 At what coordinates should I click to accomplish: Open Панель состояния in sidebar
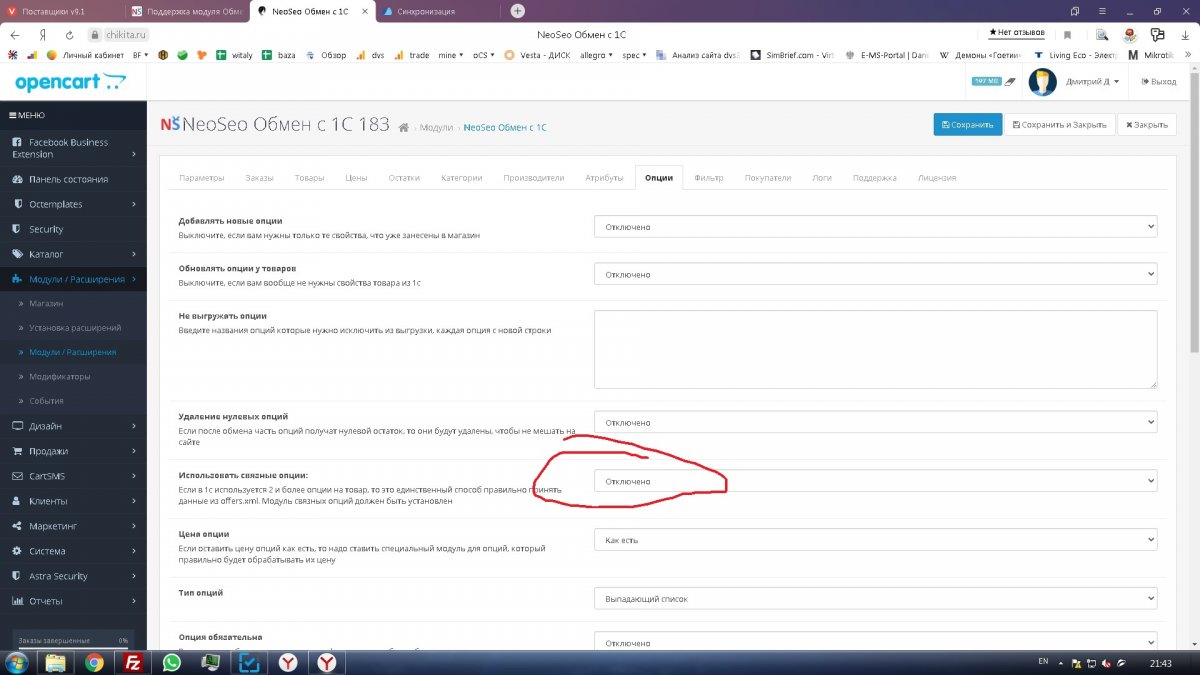pyautogui.click(x=73, y=179)
